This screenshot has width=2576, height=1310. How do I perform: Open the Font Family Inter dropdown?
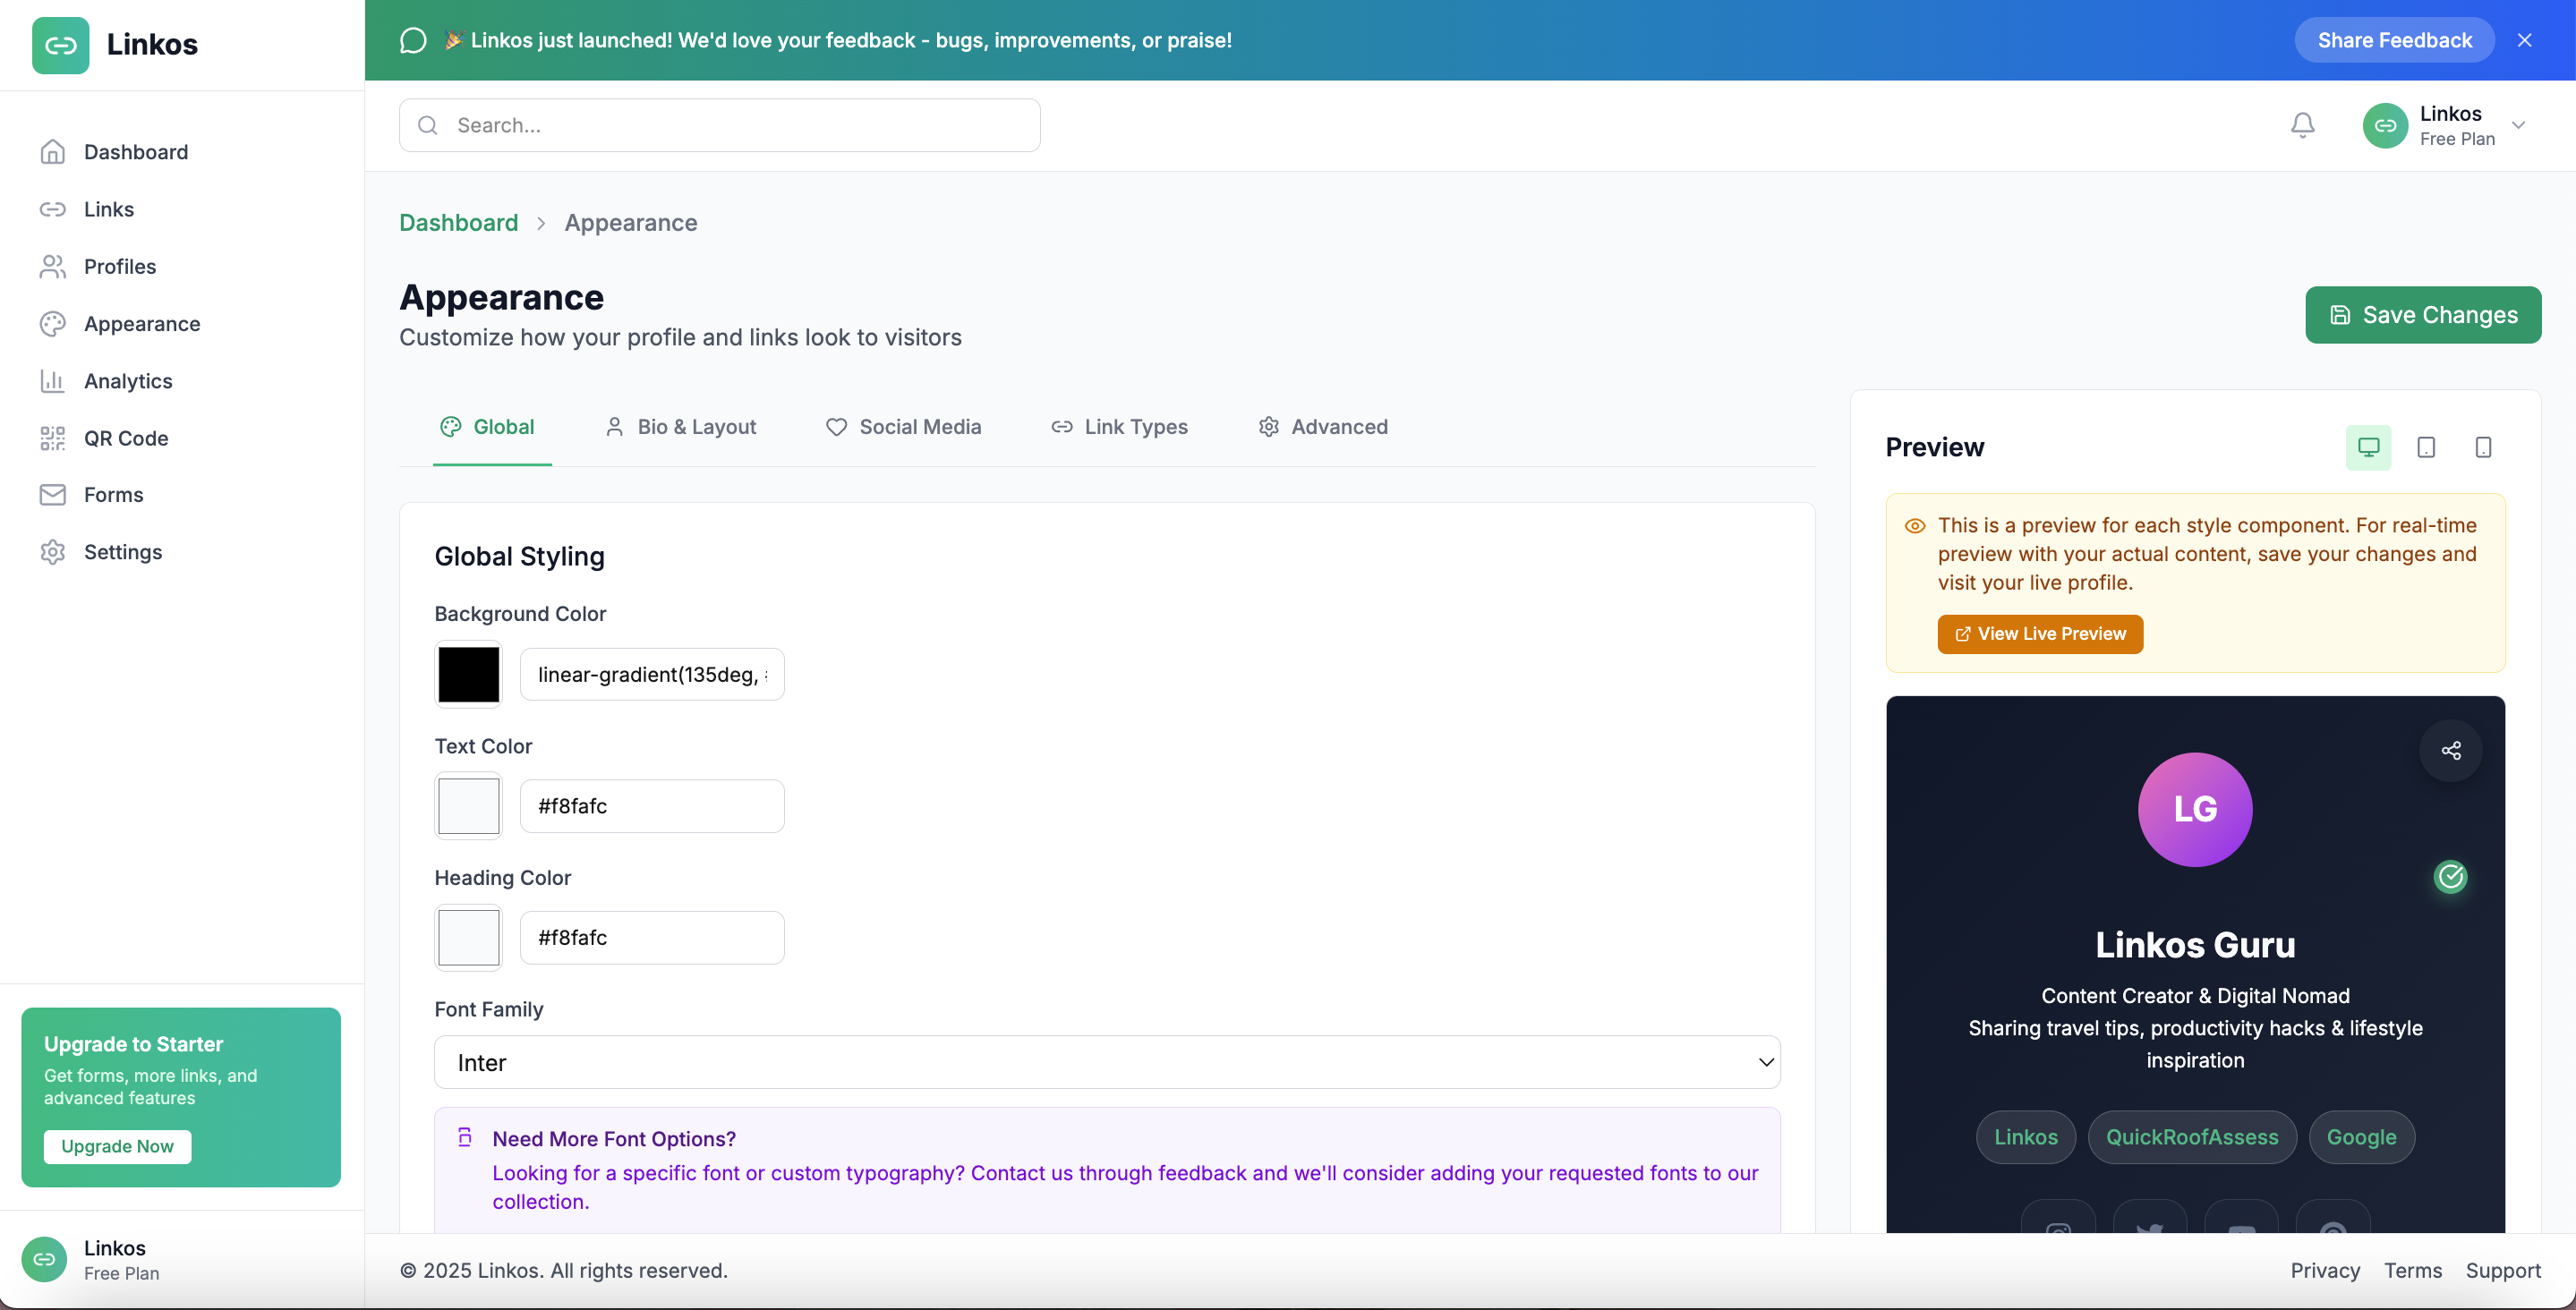click(x=1106, y=1062)
